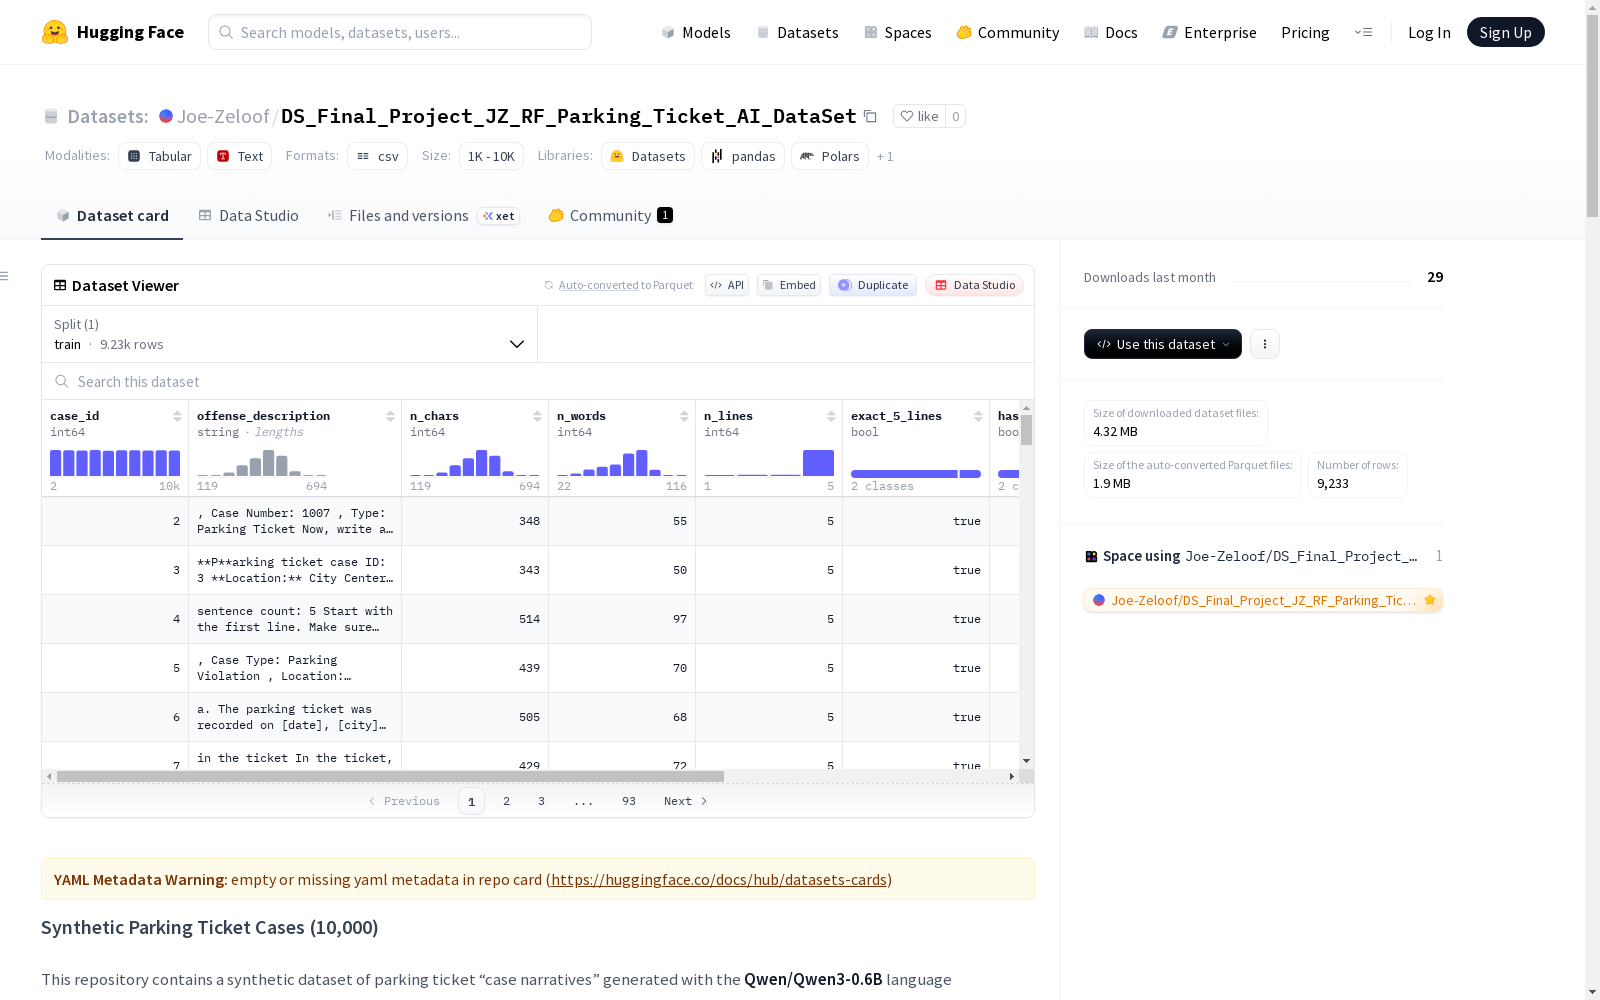Click the Joe-Zeloof avatar icon
1600x1000 pixels.
tap(166, 116)
